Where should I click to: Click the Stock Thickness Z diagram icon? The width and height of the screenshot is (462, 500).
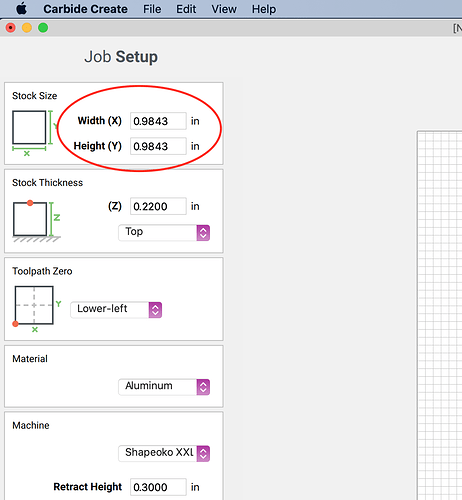click(x=37, y=221)
